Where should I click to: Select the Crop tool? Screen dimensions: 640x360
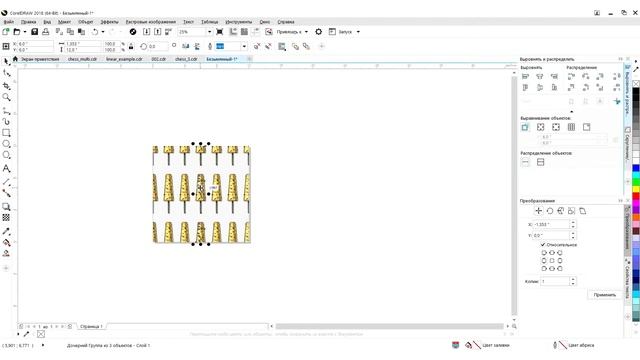click(6, 86)
